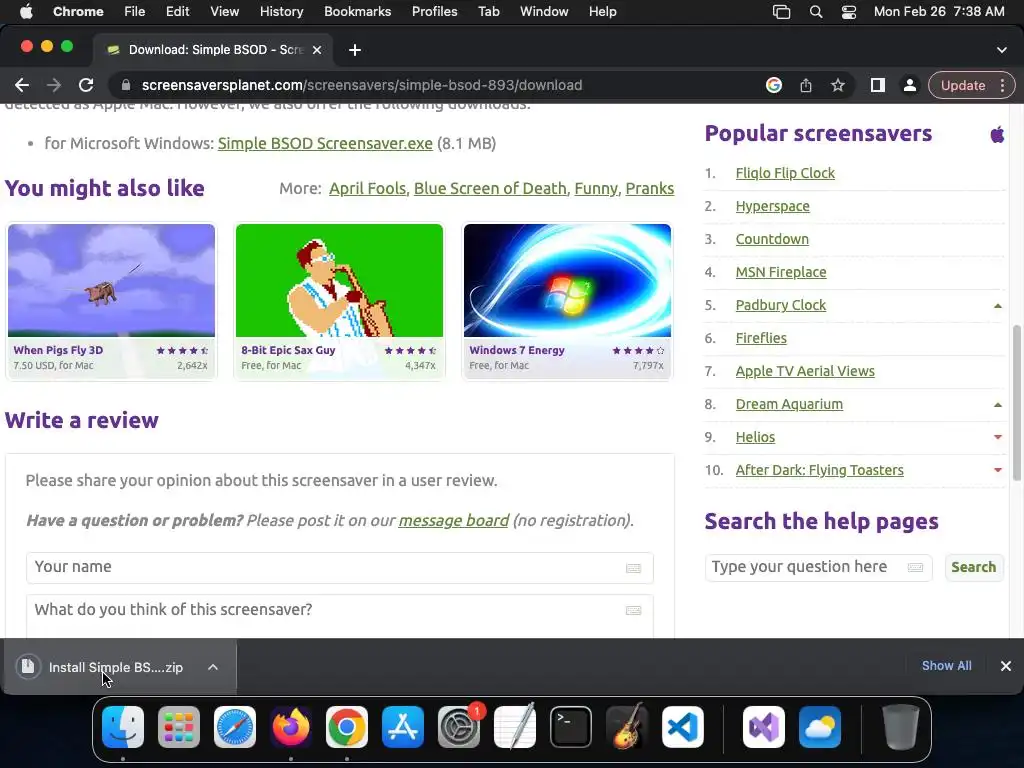1024x768 pixels.
Task: Open Control Center in the menu bar
Action: point(848,12)
